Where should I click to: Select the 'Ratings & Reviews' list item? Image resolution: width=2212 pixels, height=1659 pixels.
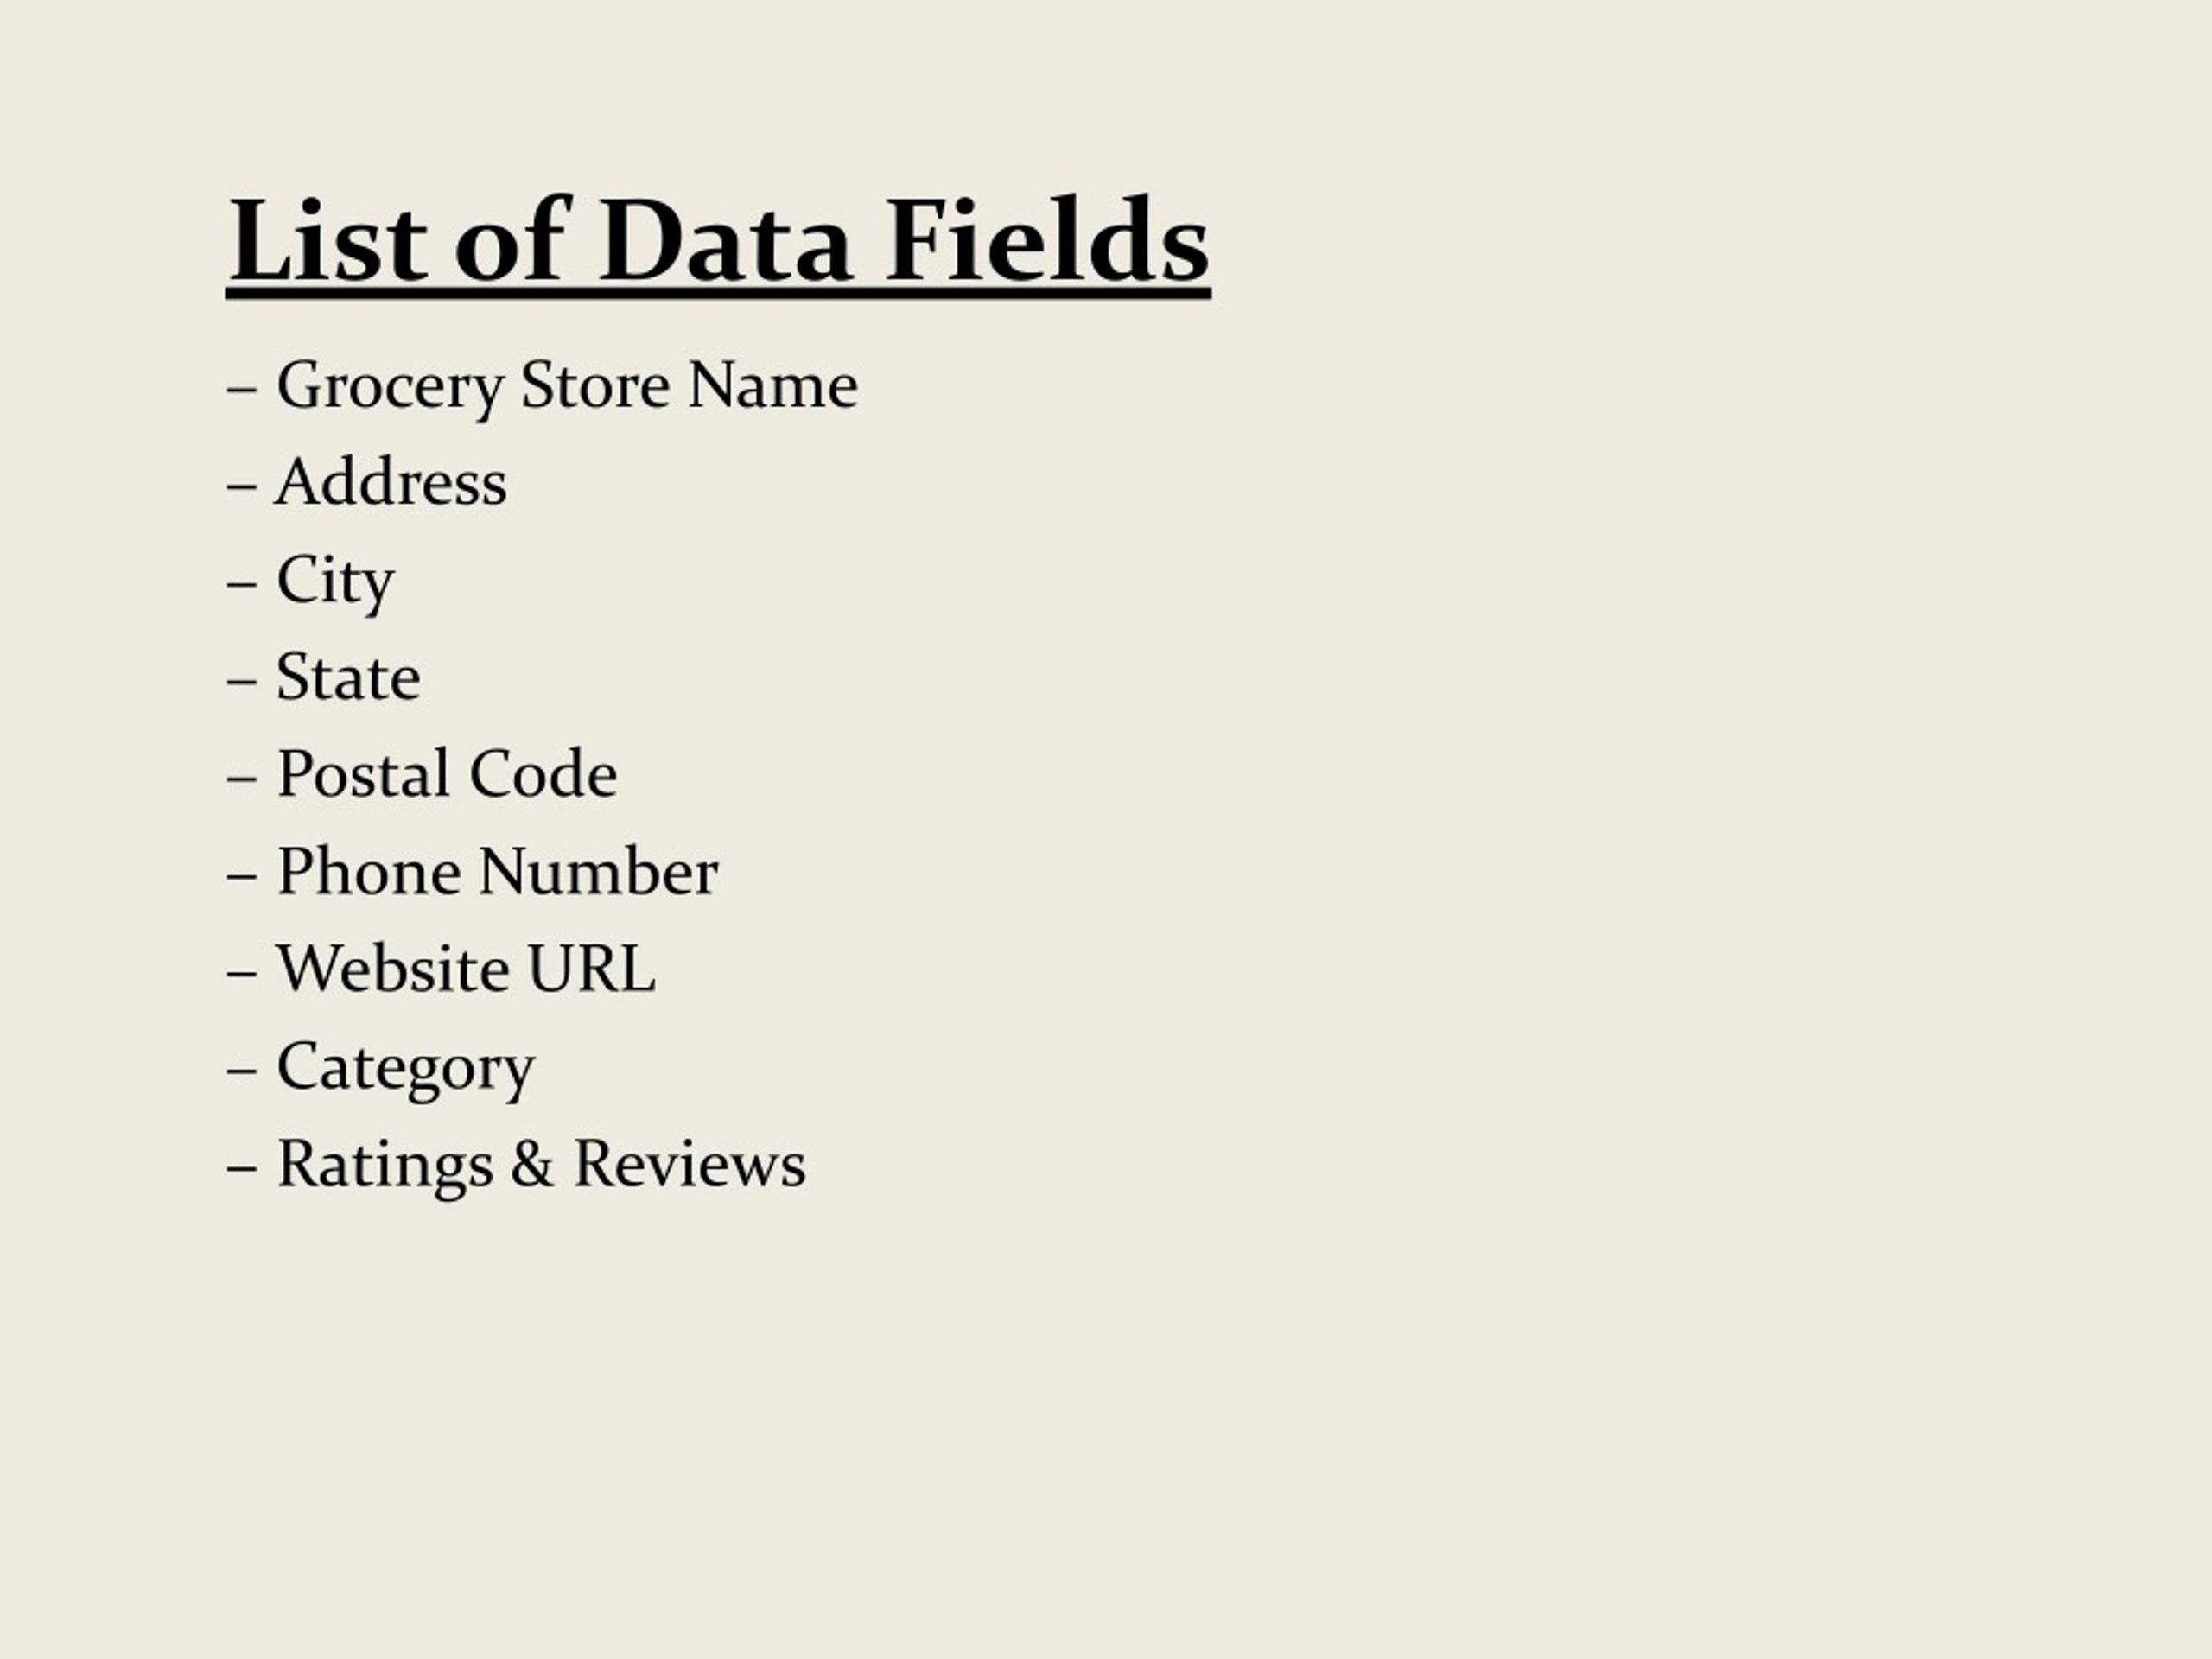pyautogui.click(x=541, y=1166)
